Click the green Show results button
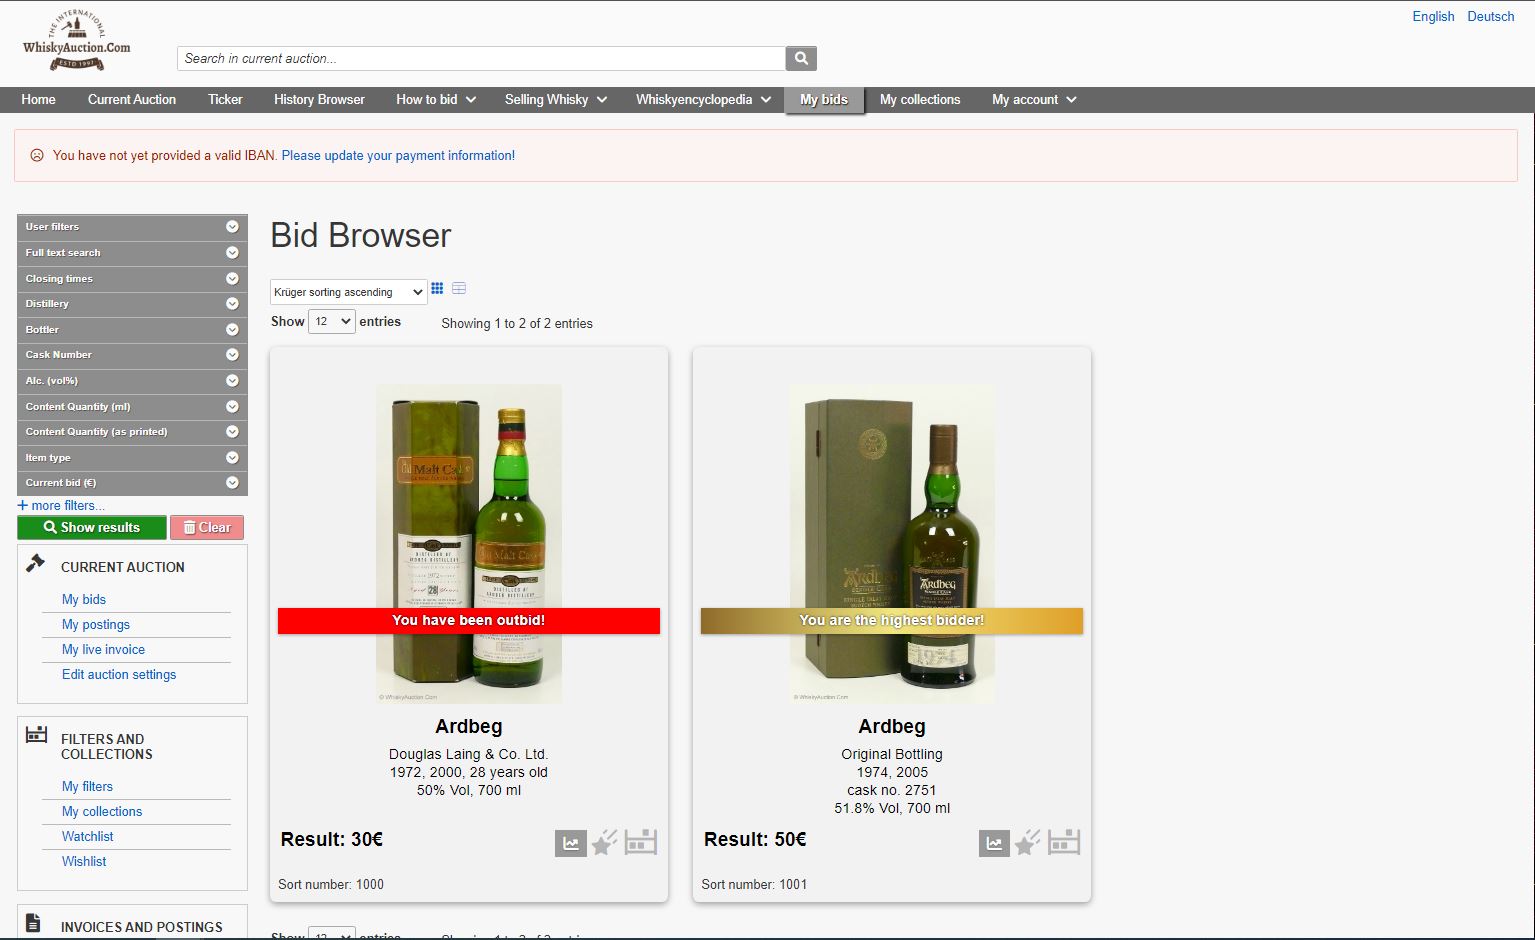1535x940 pixels. [92, 528]
